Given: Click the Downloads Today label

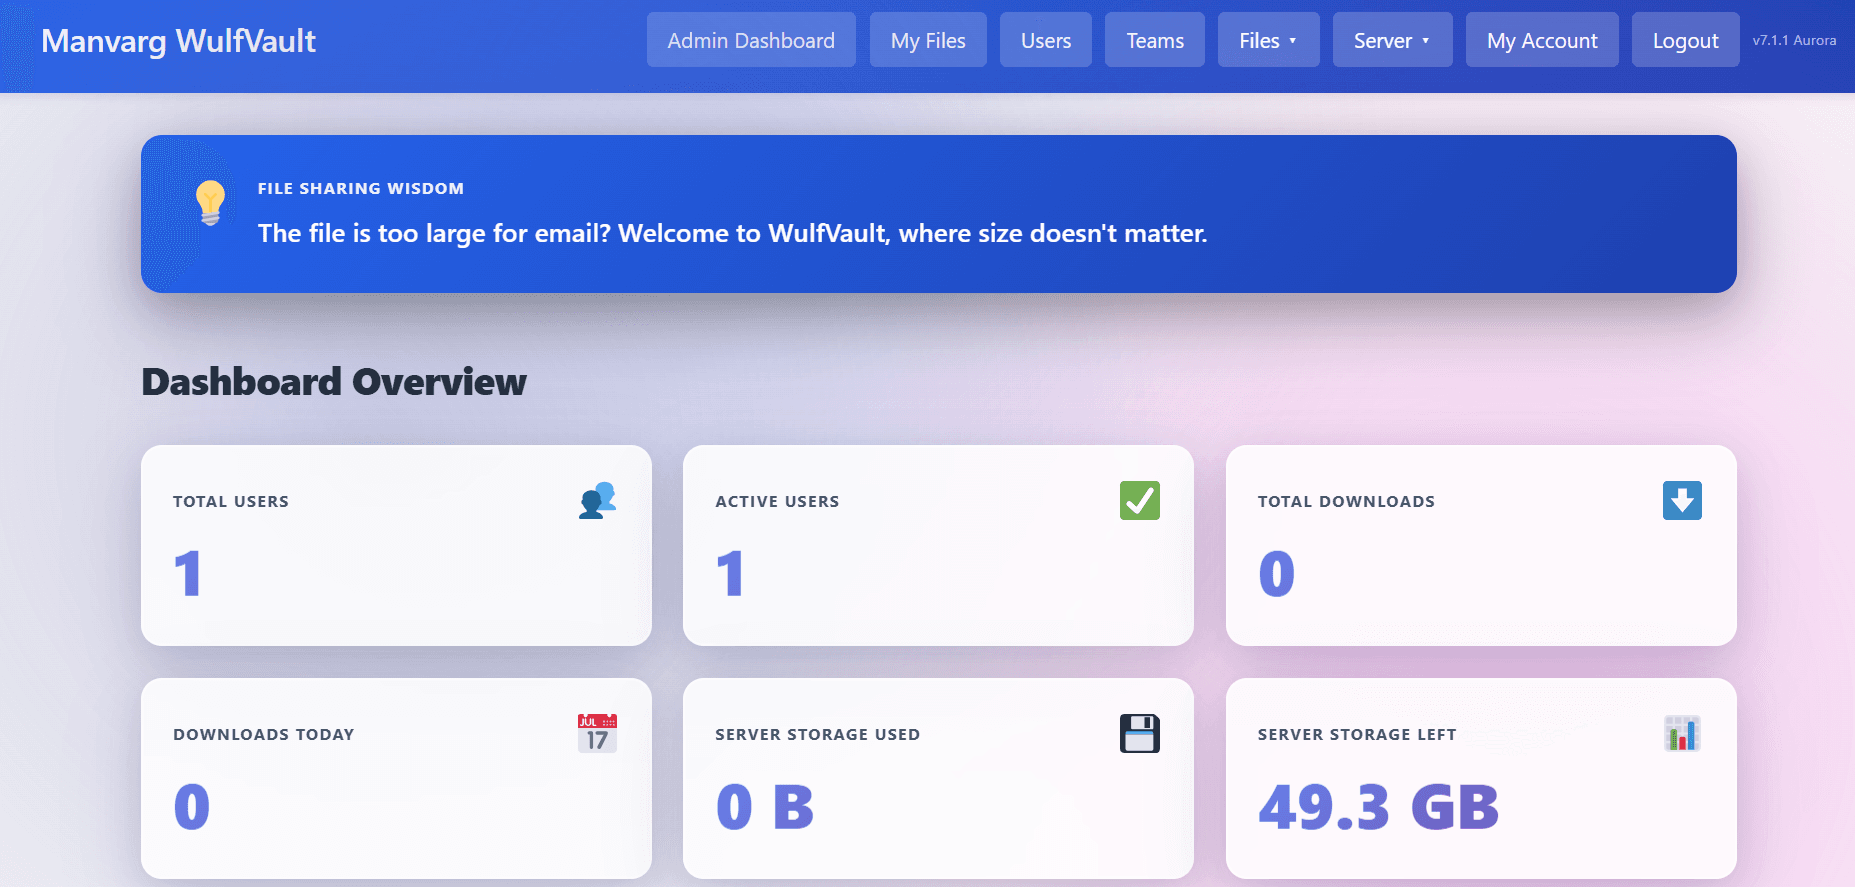Looking at the screenshot, I should [x=264, y=734].
